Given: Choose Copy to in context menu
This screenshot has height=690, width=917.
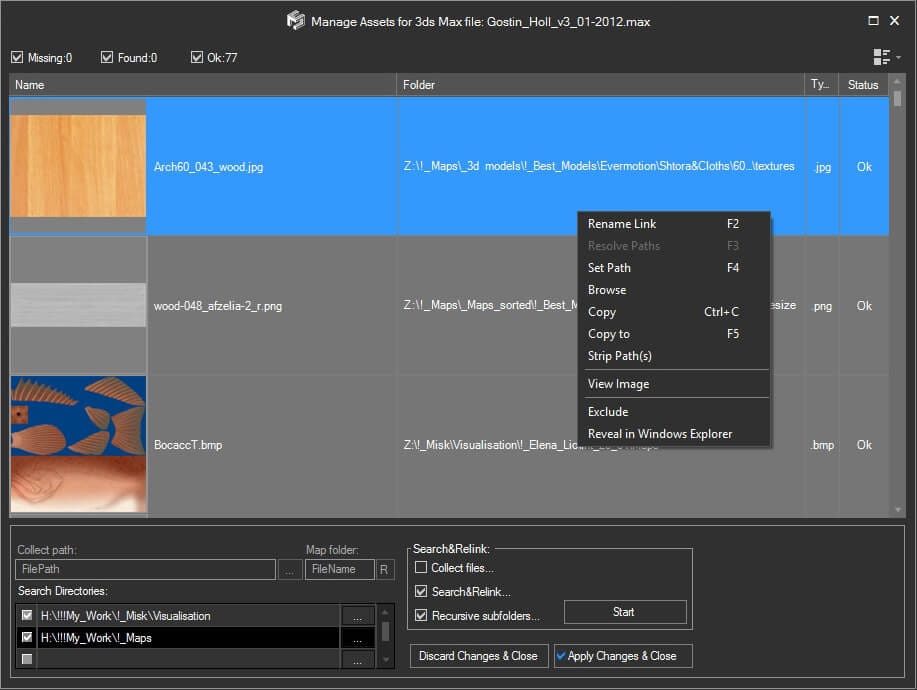Looking at the screenshot, I should click(674, 334).
